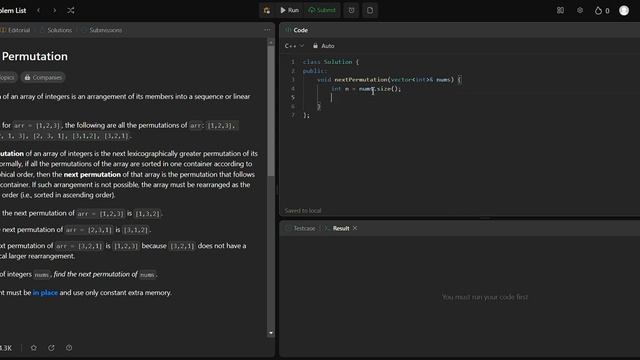Open the feedback help icon
This screenshot has width=640, height=360.
[x=69, y=348]
